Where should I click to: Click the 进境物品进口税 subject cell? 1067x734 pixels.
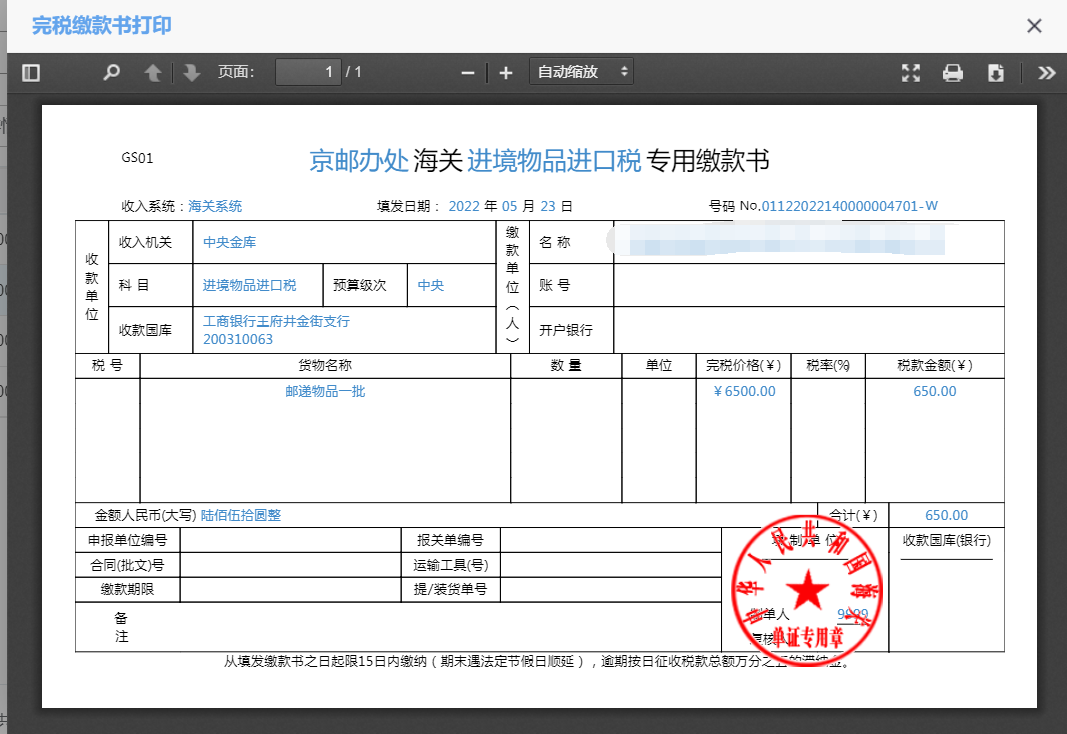250,285
